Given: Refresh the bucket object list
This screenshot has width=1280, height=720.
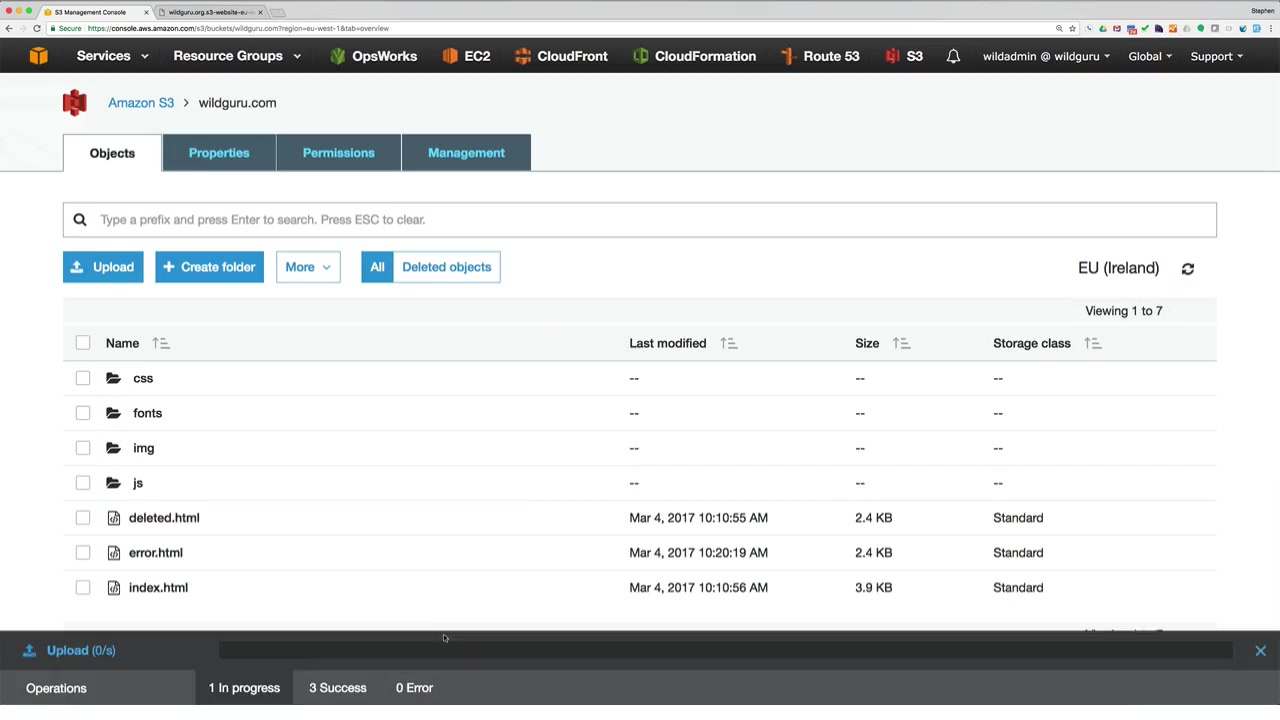Looking at the screenshot, I should [x=1188, y=268].
